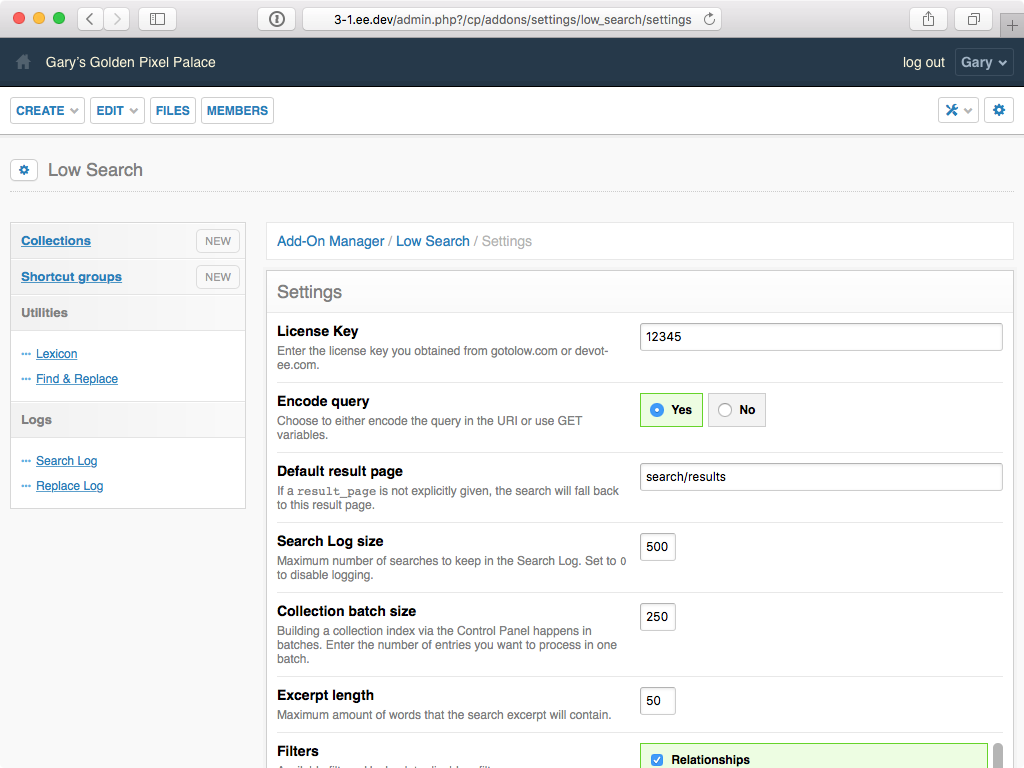The width and height of the screenshot is (1024, 768).
Task: Open a new Safari tab
Action: [1012, 25]
